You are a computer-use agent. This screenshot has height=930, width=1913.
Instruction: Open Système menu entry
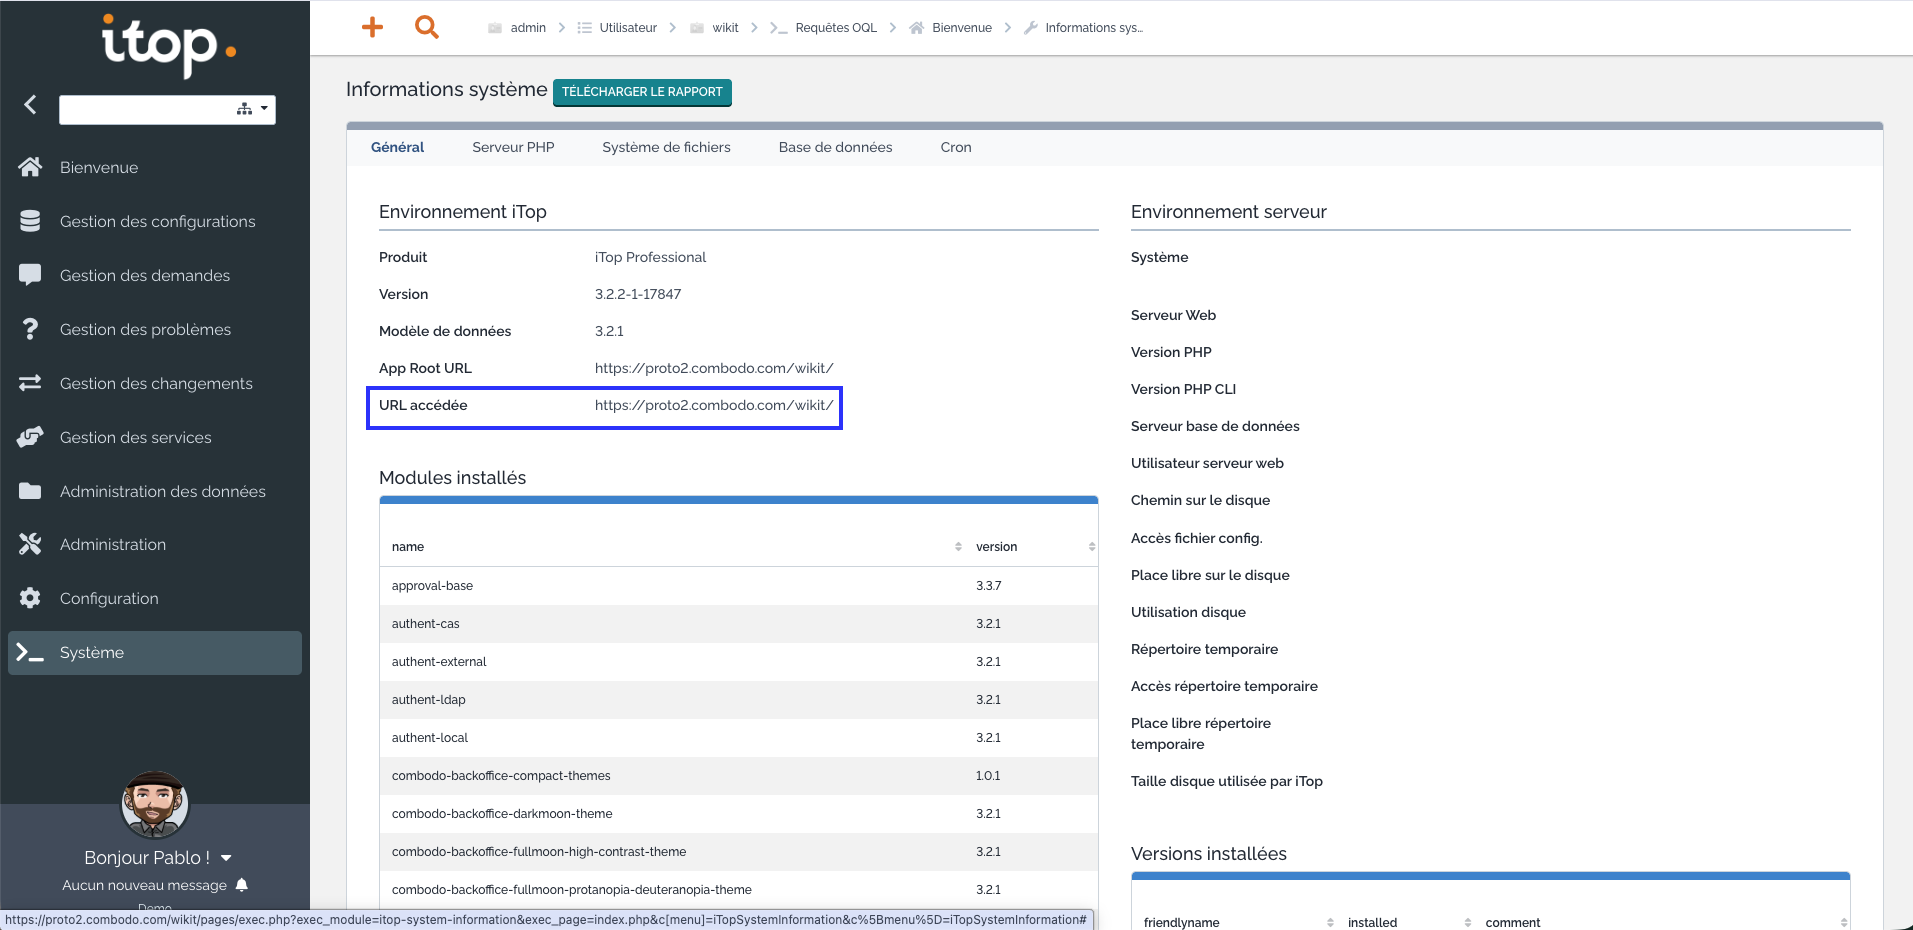(x=155, y=652)
